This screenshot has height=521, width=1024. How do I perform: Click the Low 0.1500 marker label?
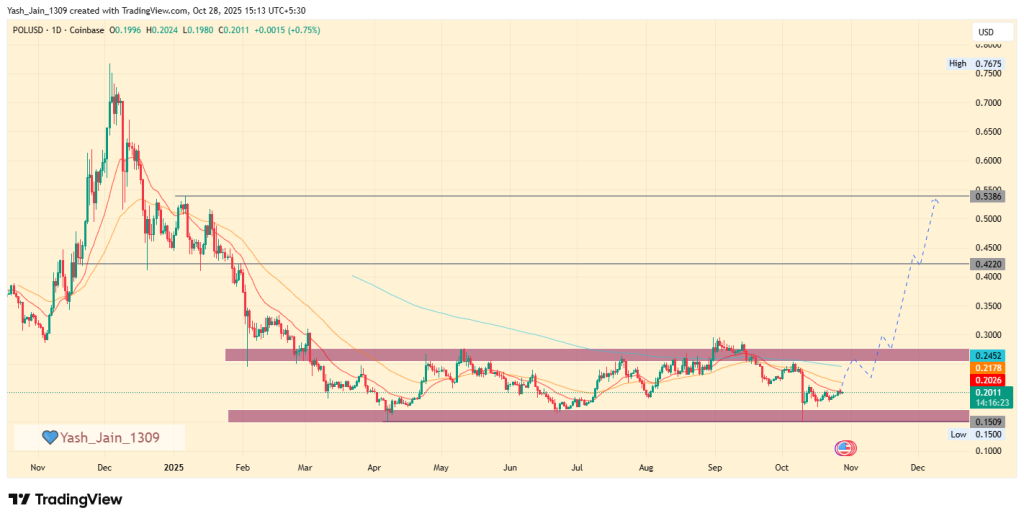click(972, 435)
